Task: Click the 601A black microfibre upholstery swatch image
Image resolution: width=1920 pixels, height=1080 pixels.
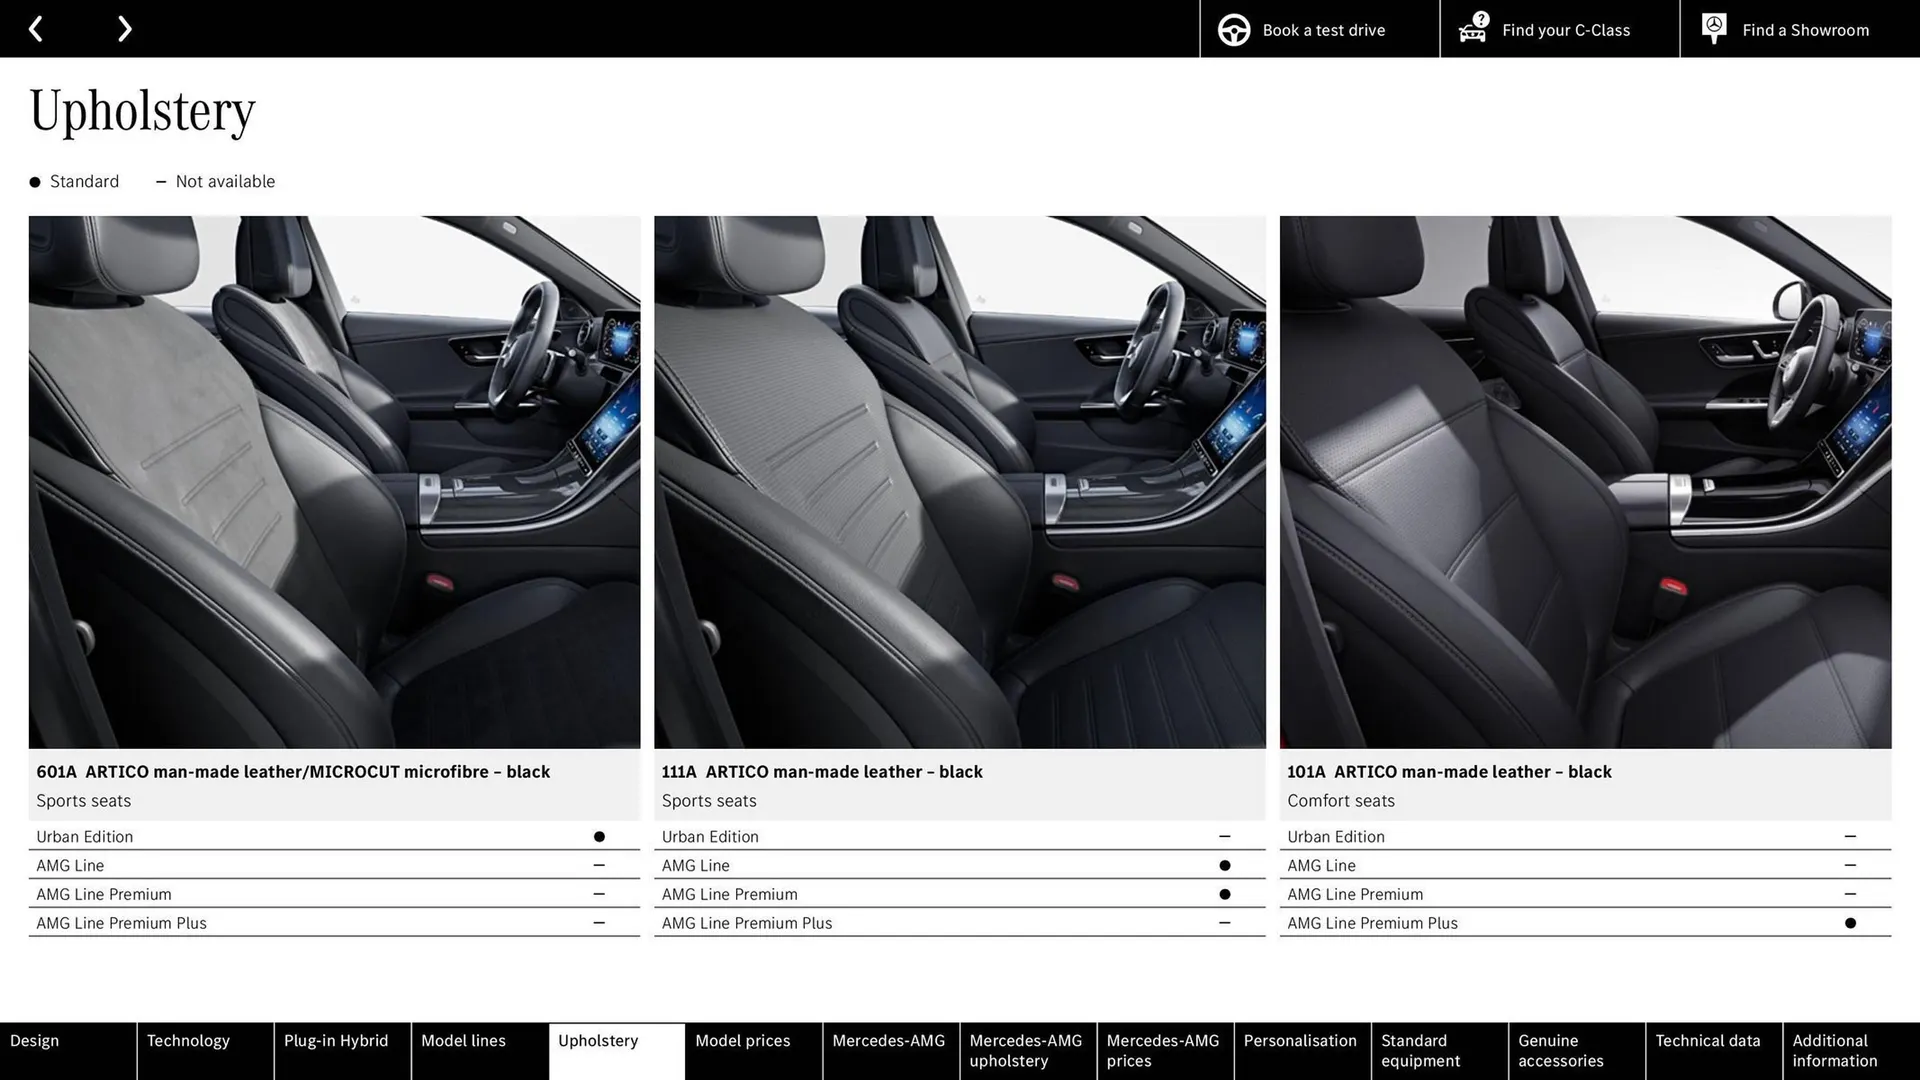Action: (x=334, y=482)
